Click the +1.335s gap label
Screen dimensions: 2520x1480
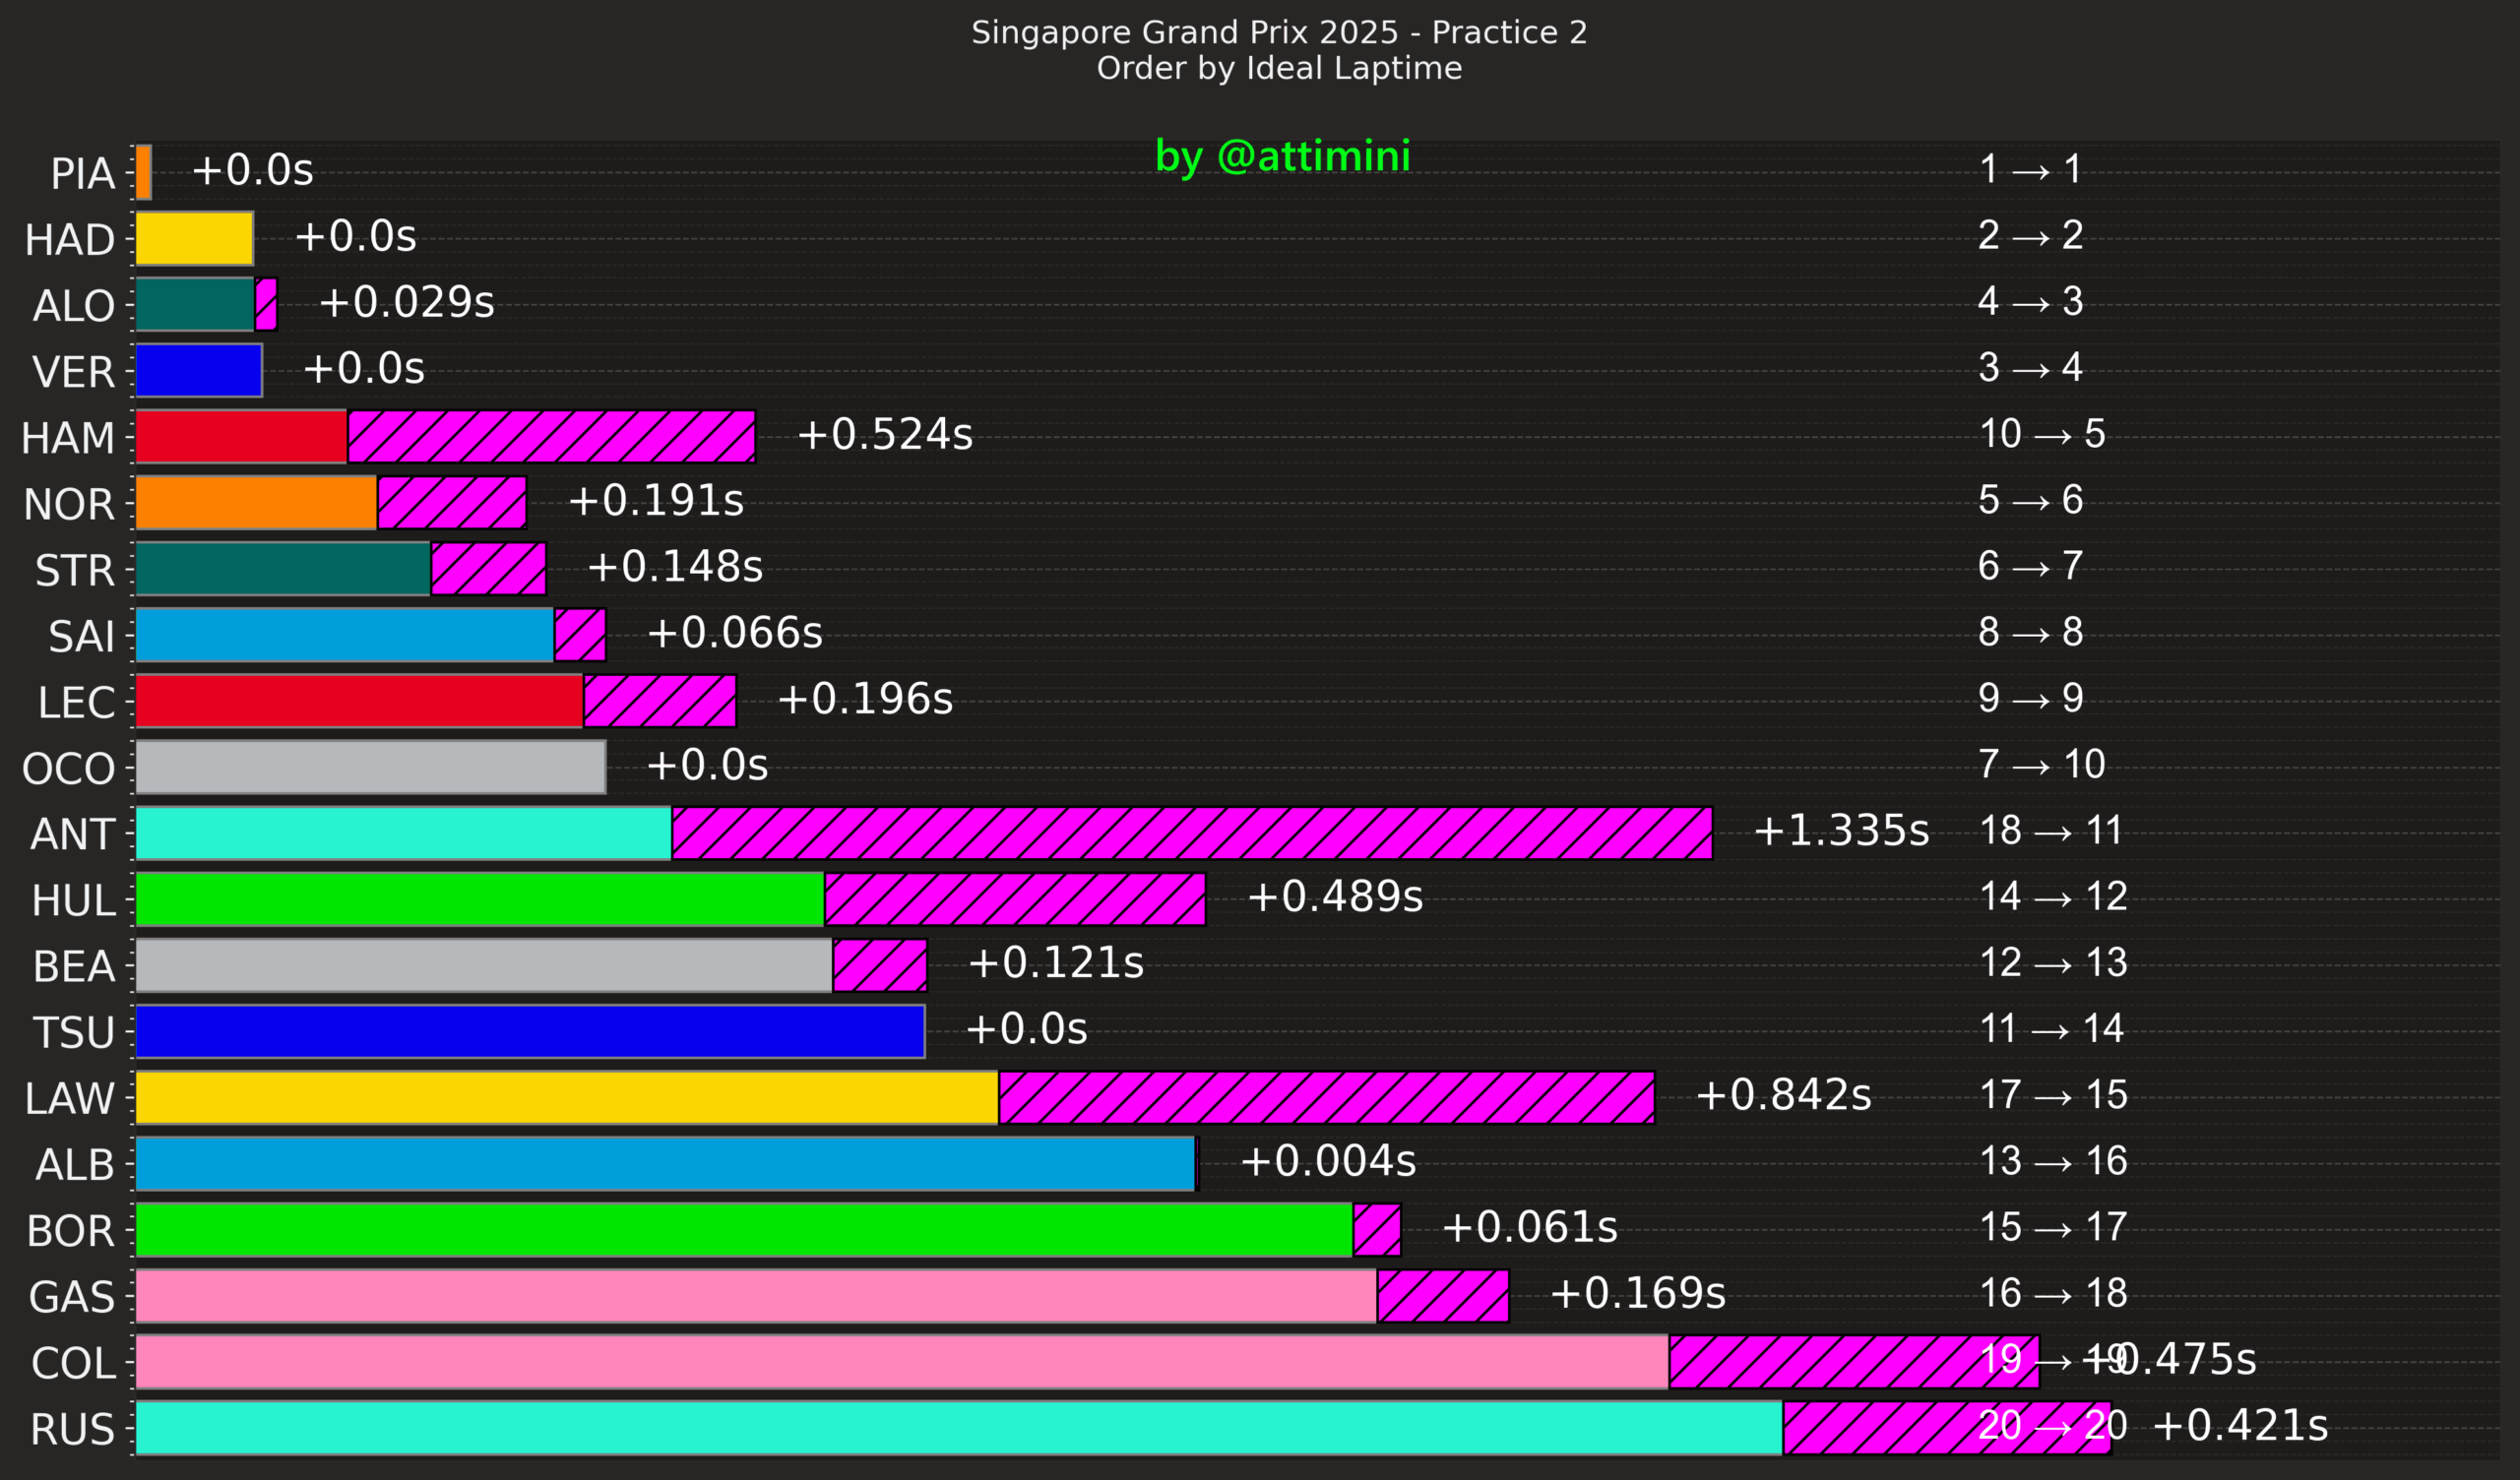coord(1840,831)
